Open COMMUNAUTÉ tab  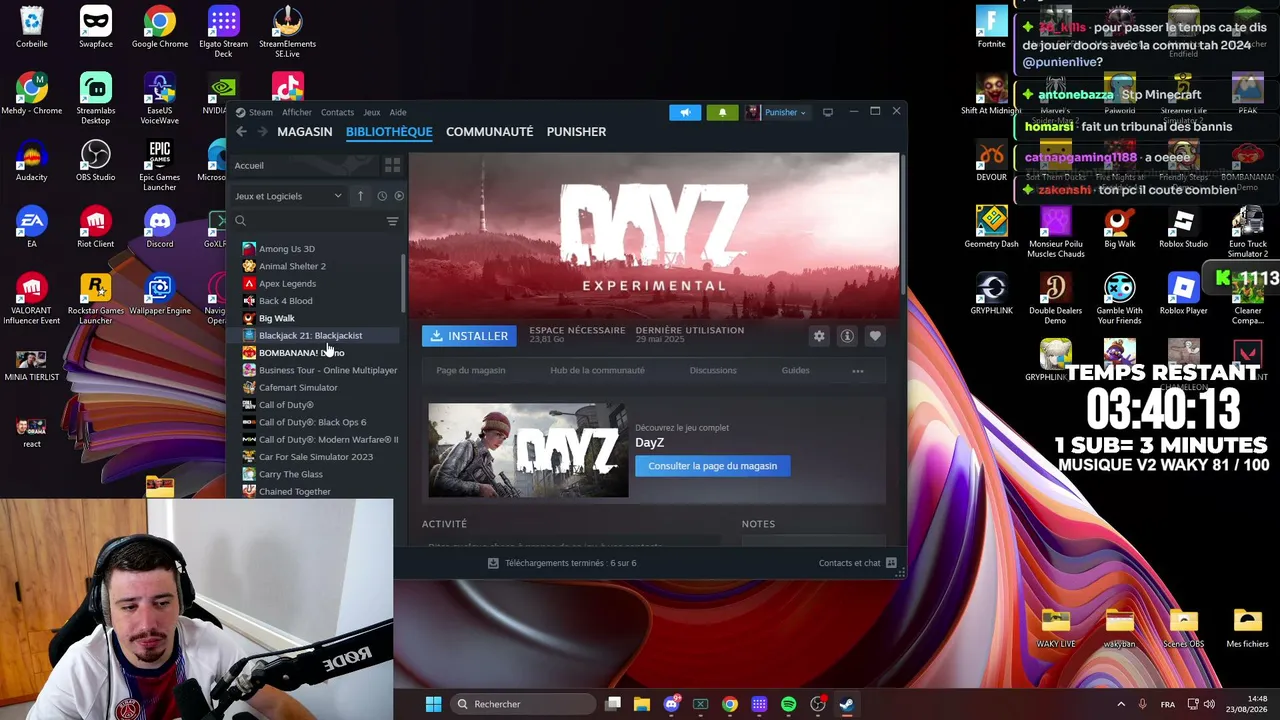tap(489, 132)
